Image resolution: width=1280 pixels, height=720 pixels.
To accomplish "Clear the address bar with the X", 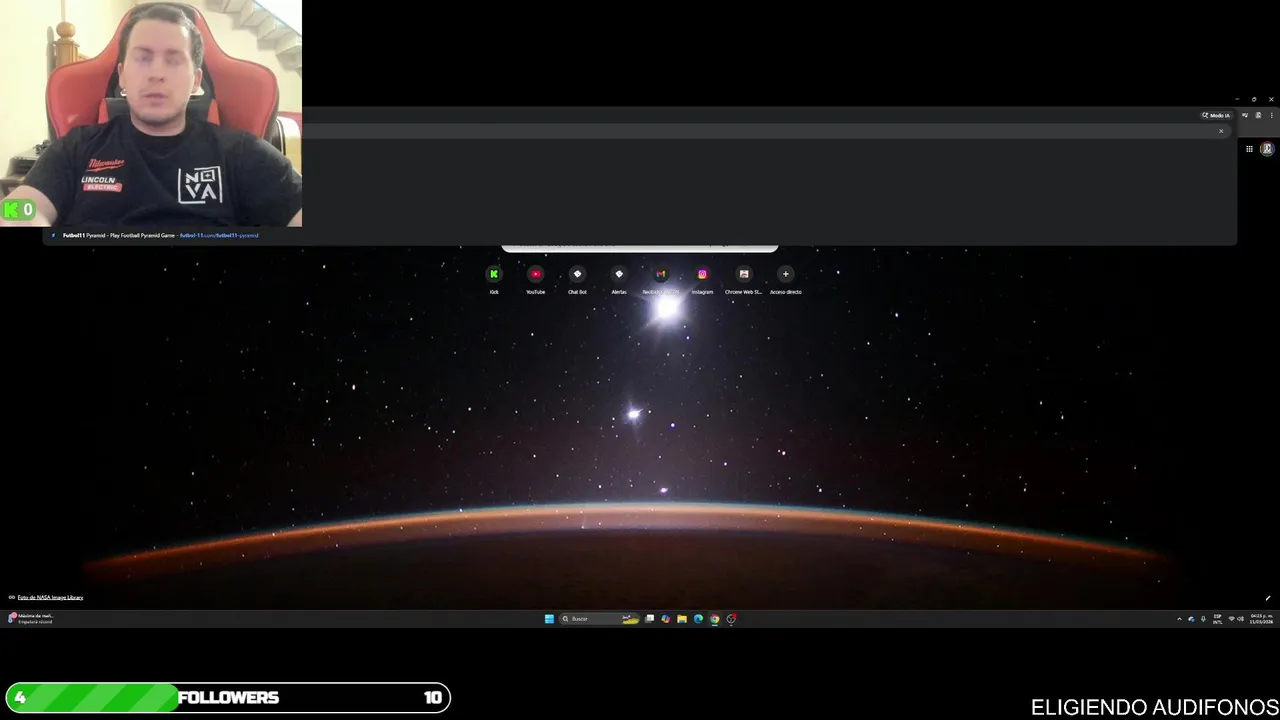I will coord(1221,131).
